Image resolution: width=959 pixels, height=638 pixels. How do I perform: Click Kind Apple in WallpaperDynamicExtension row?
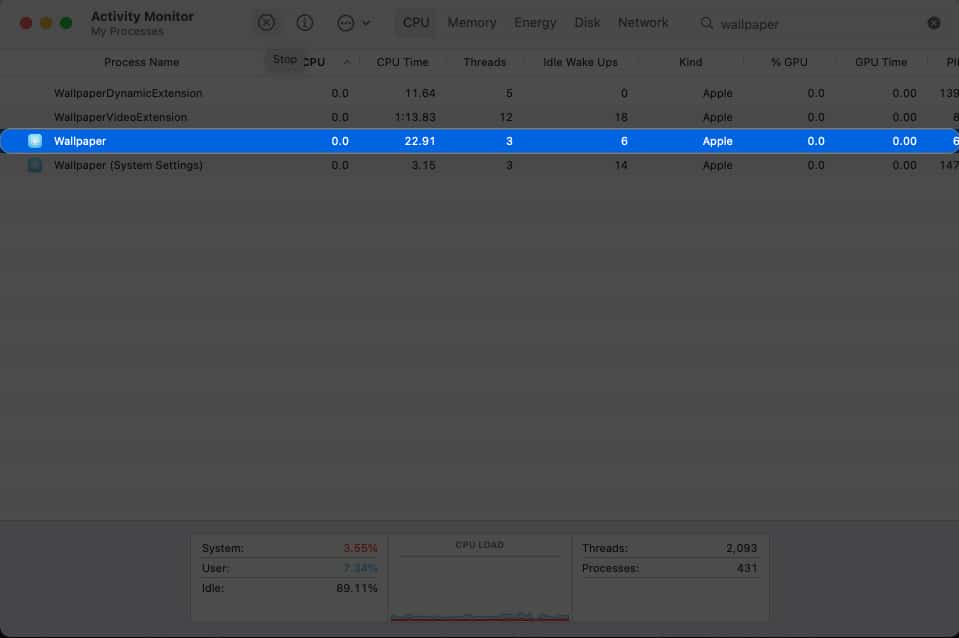[x=717, y=93]
